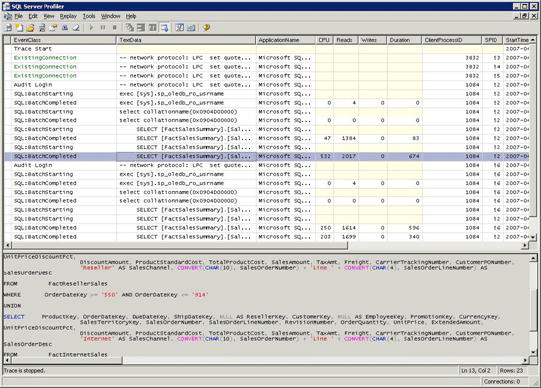
Task: Click the trace grid scroll-down arrow
Action: click(533, 237)
